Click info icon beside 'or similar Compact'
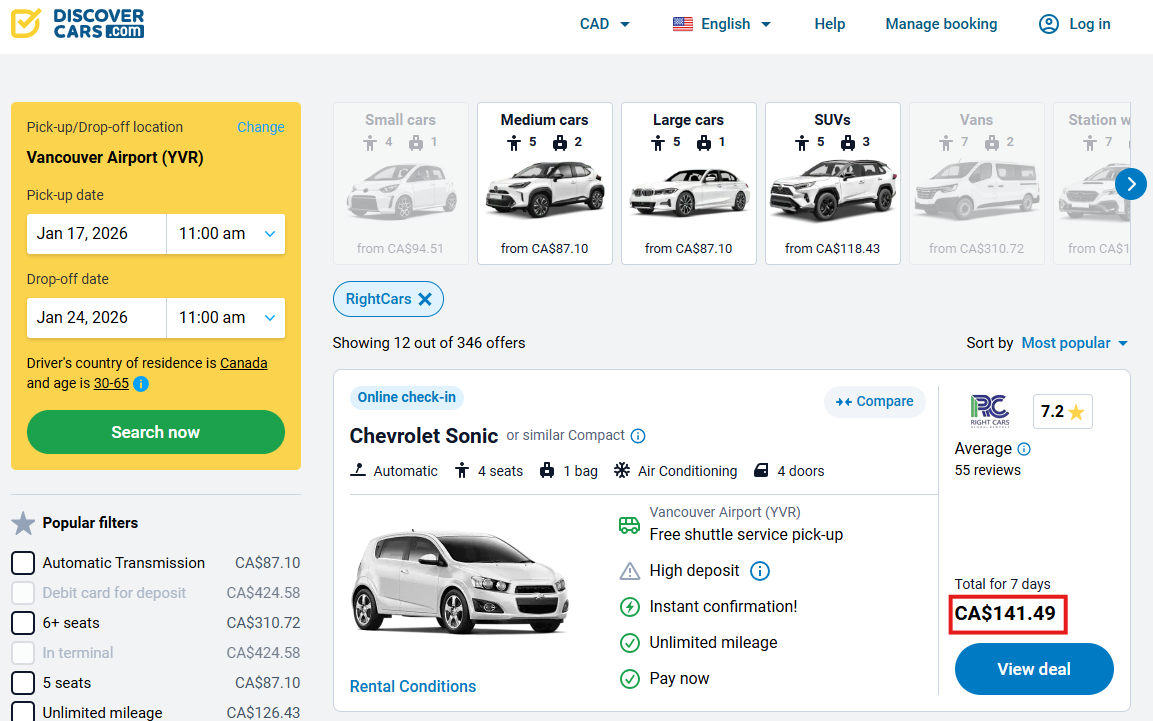Viewport: 1153px width, 721px height. coord(638,436)
